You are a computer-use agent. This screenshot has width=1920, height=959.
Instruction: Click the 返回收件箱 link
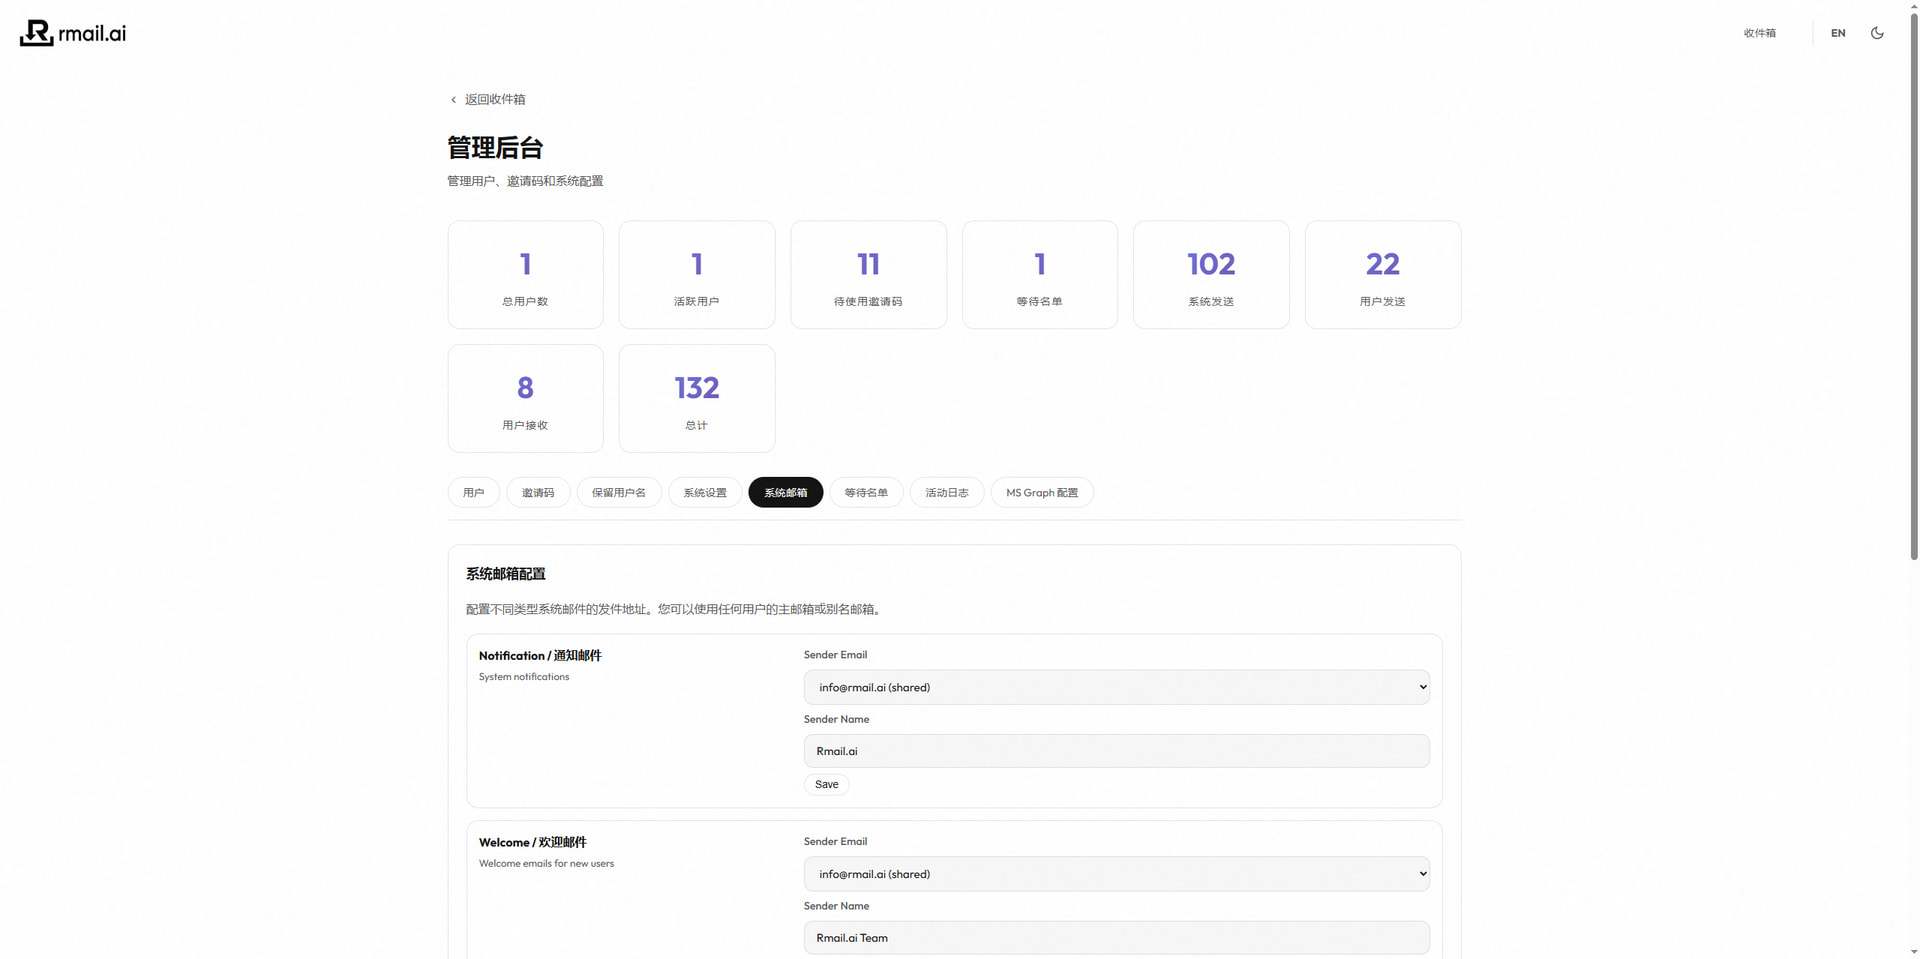495,99
